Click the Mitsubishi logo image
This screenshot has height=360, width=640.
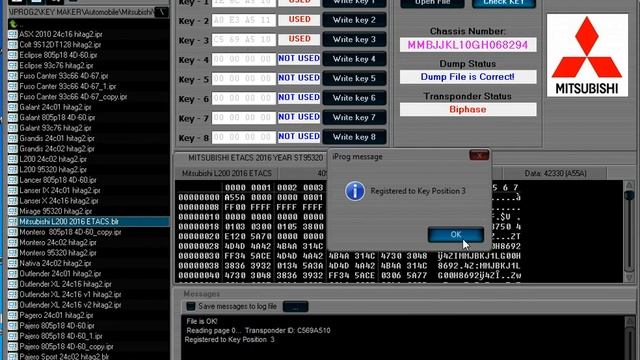point(587,56)
